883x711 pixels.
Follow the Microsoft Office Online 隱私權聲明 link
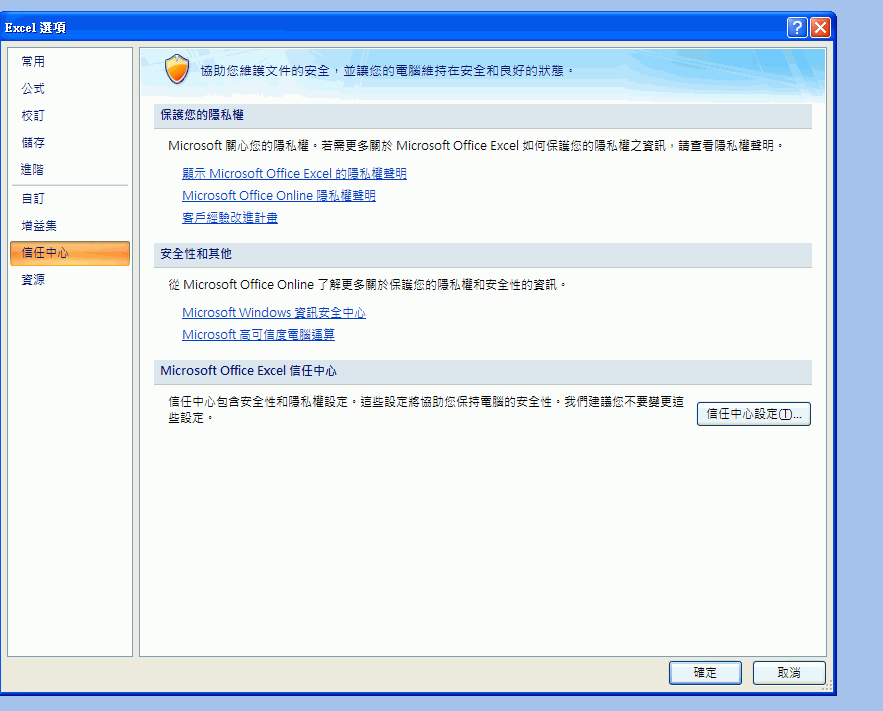[279, 195]
